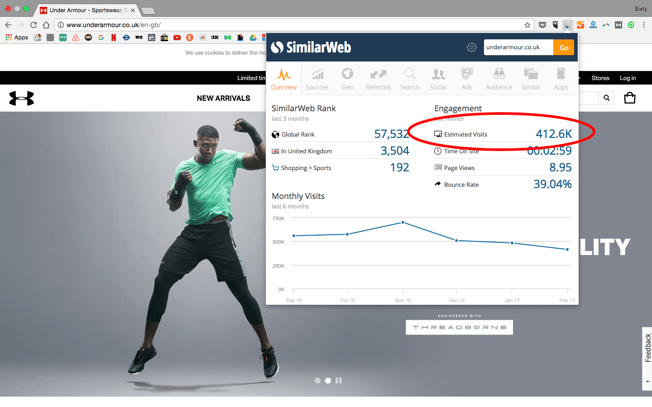
Task: Bookmark the page with the star icon
Action: tap(527, 25)
